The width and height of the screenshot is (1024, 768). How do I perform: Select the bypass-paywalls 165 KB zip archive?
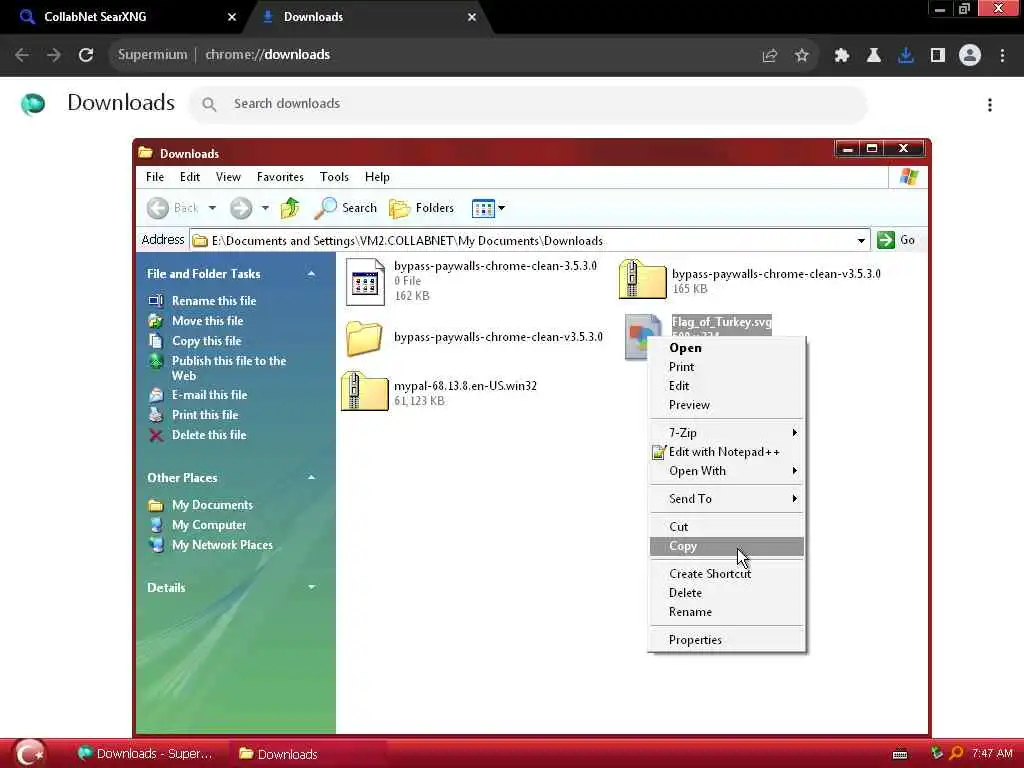(x=643, y=279)
